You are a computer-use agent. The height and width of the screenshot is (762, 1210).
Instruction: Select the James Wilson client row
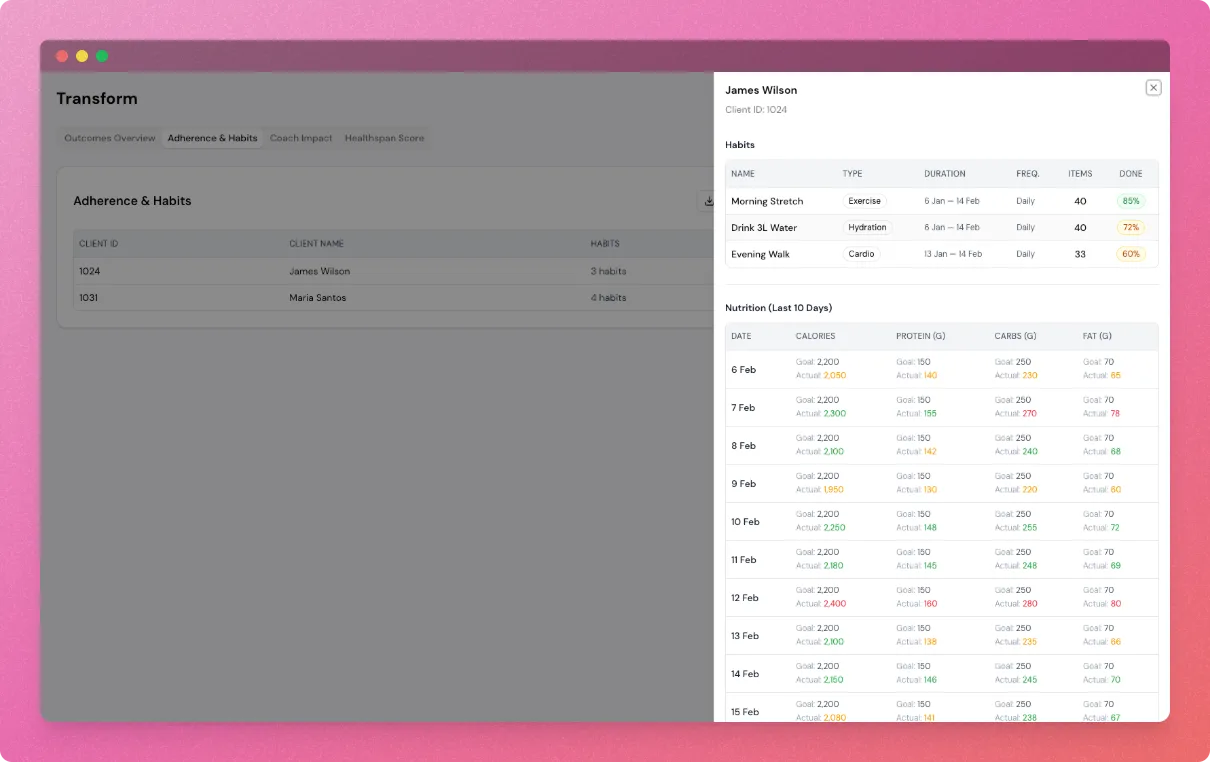tap(319, 271)
